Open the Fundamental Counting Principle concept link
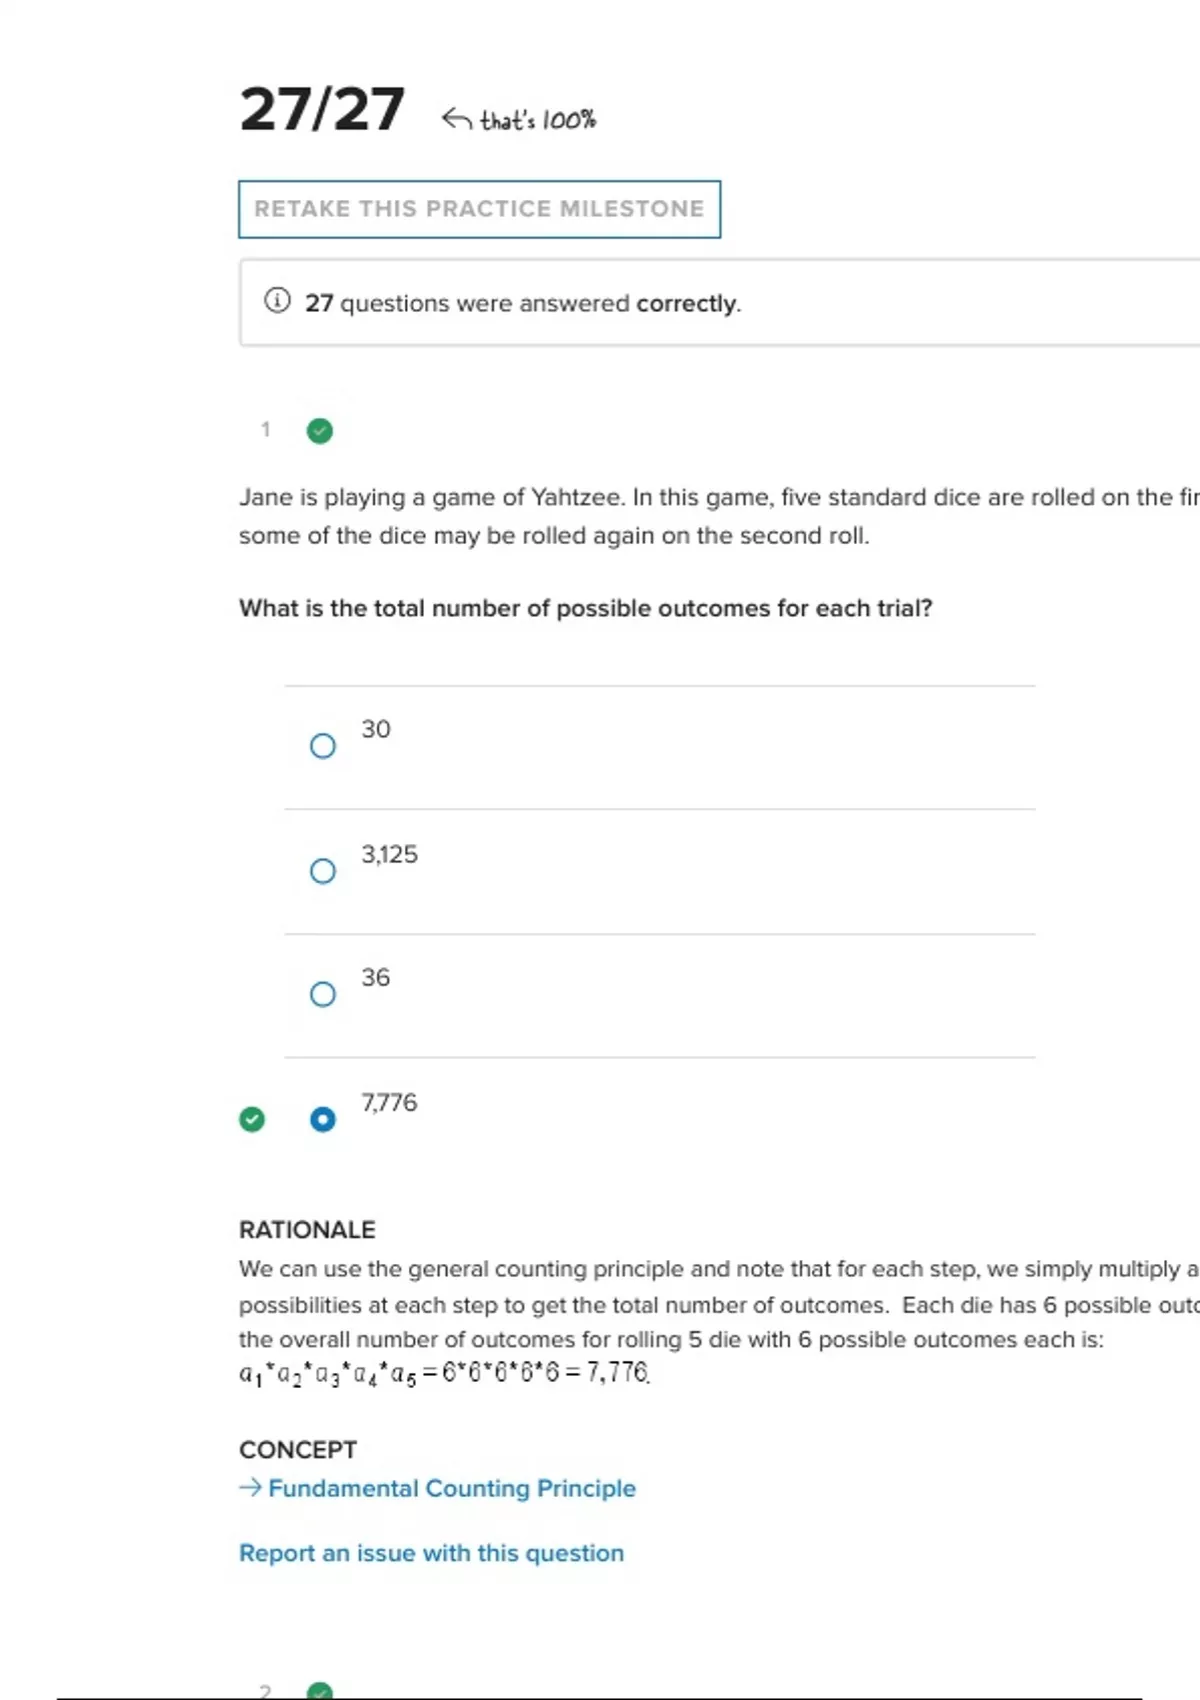 point(452,1488)
